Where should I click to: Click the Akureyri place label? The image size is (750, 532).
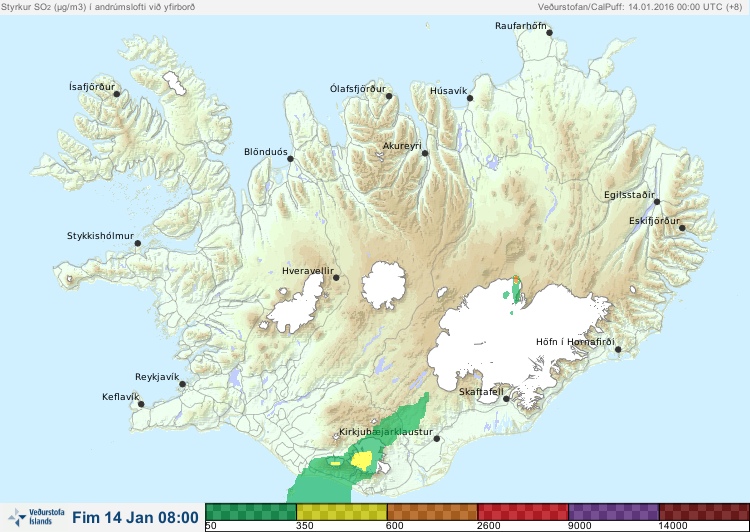click(x=402, y=146)
